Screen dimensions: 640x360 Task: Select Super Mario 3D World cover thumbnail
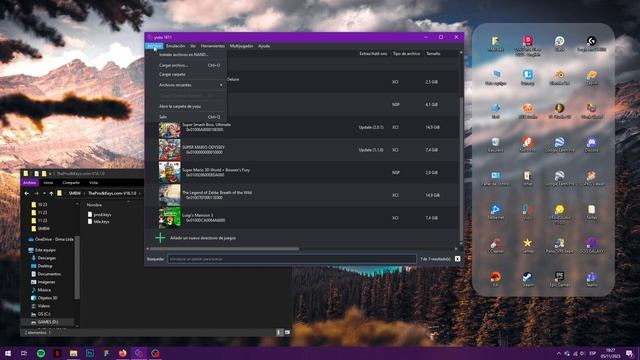[x=169, y=172]
